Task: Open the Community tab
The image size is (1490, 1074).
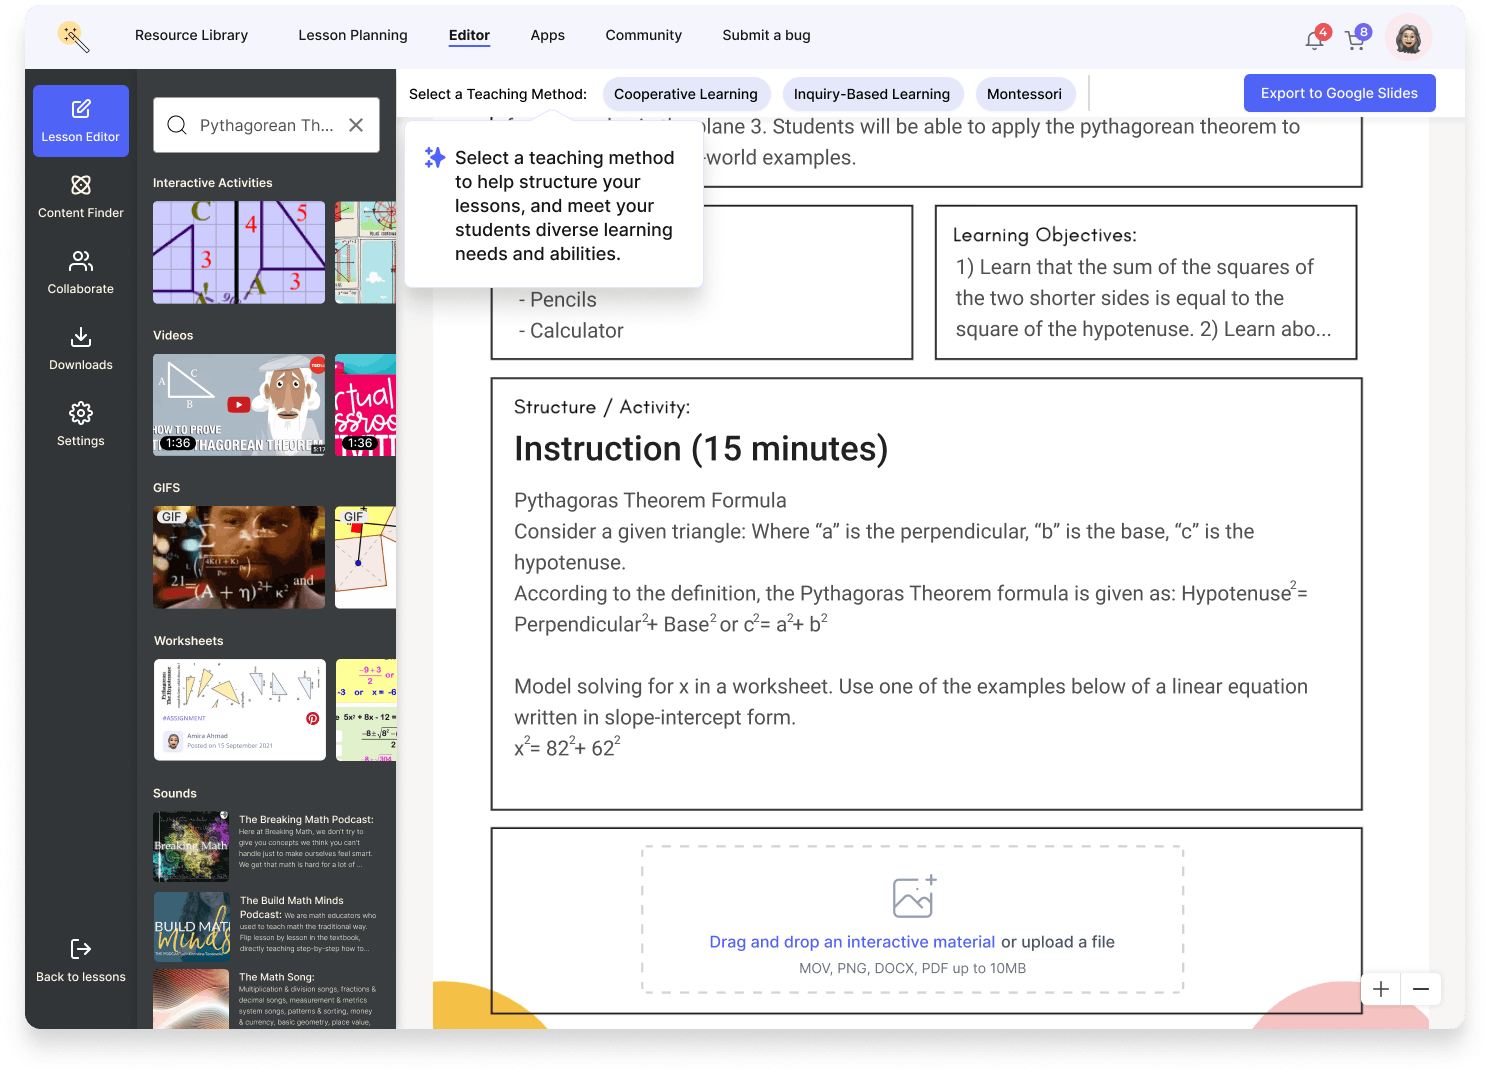Action: [643, 35]
